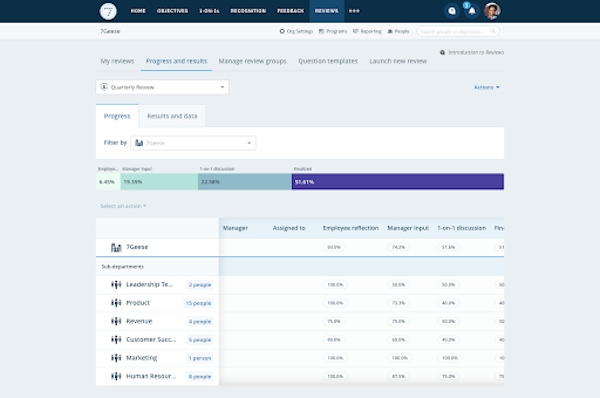Open the Quarterly Review dropdown
Screen dimensions: 600x398
click(x=162, y=87)
